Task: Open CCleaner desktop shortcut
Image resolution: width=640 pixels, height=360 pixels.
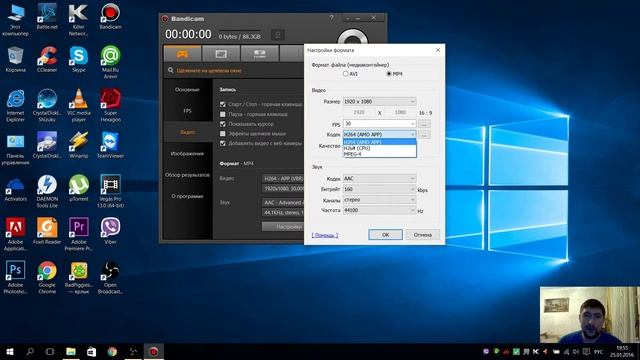Action: tap(47, 60)
